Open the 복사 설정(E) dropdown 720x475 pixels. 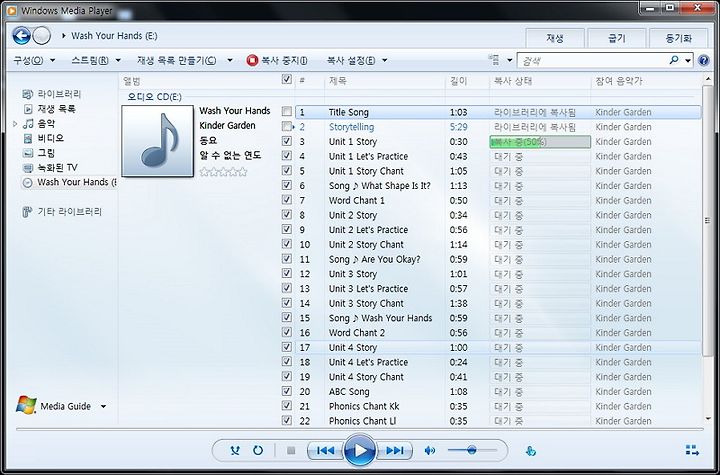pyautogui.click(x=357, y=60)
